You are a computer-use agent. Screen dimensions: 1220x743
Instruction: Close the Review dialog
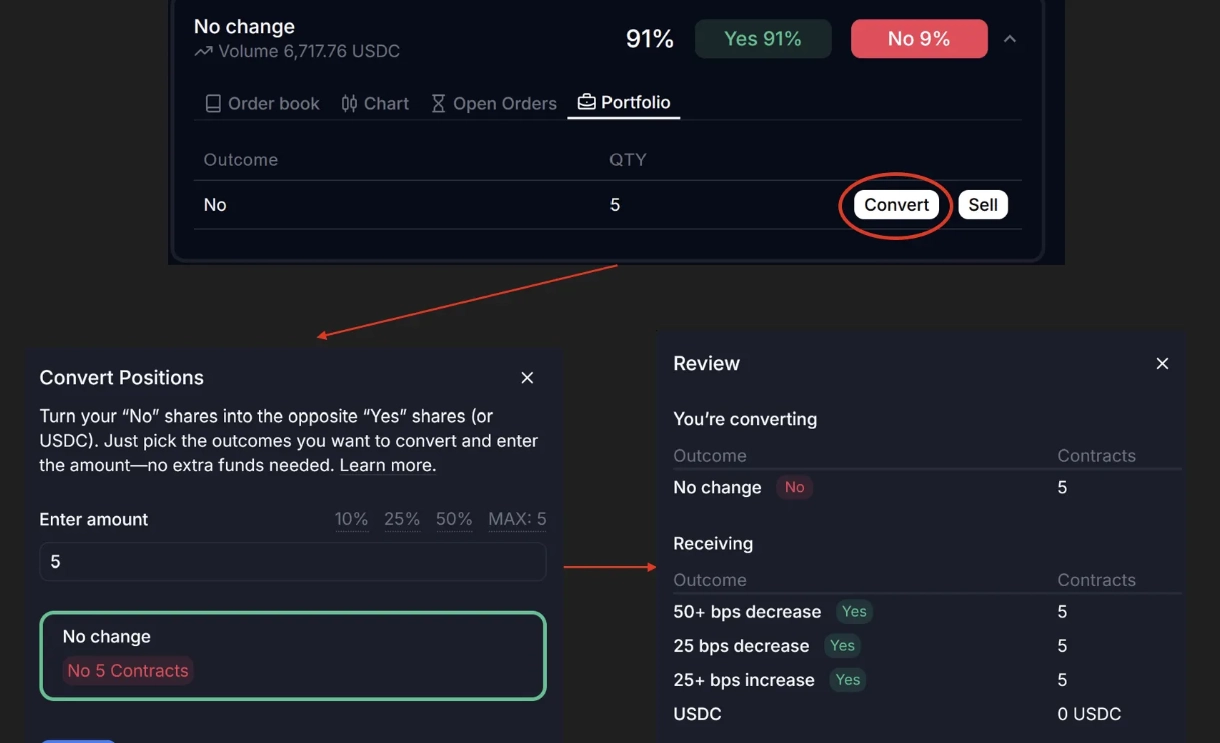coord(1162,363)
